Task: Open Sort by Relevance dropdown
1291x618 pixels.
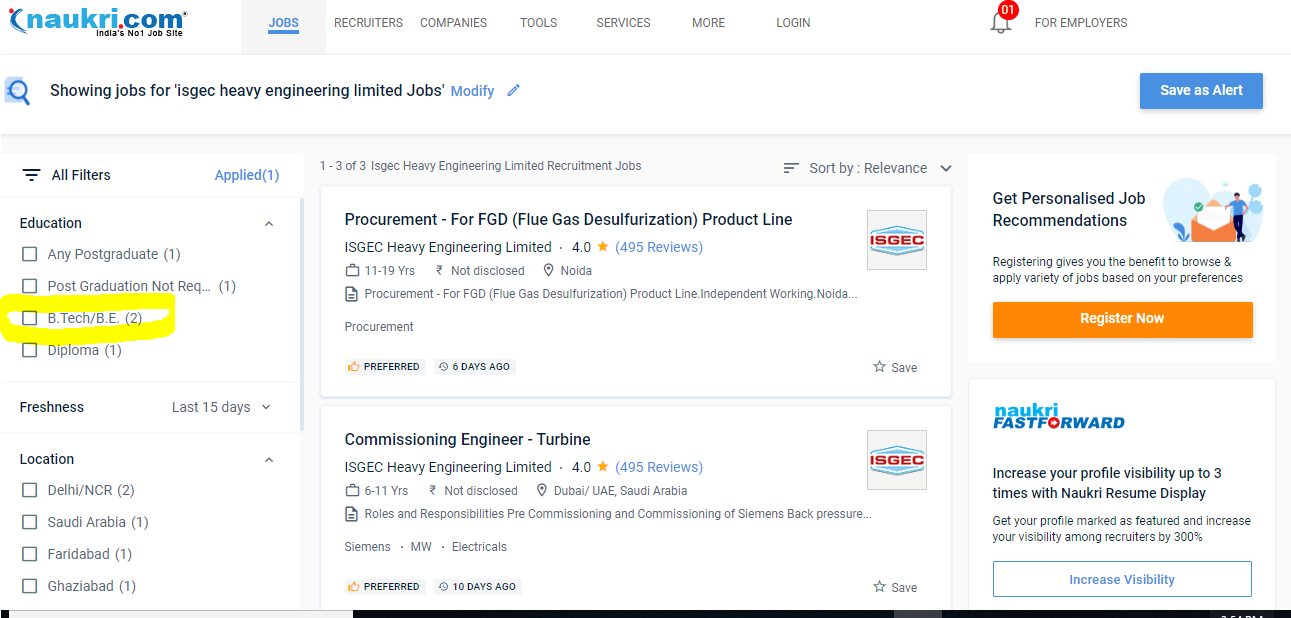Action: tap(868, 168)
